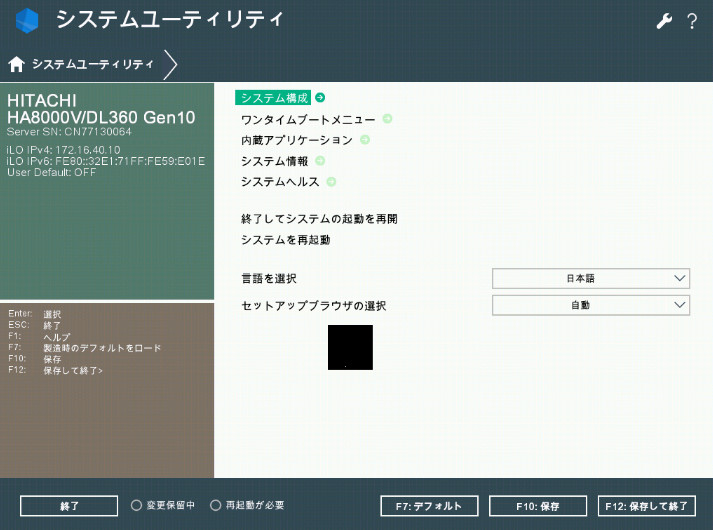Click the wrench settings icon
The width and height of the screenshot is (713, 530).
point(664,21)
